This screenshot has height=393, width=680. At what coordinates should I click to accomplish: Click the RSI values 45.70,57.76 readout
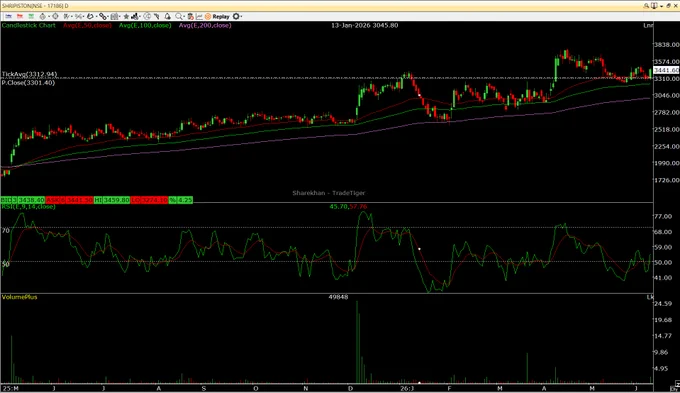point(348,206)
